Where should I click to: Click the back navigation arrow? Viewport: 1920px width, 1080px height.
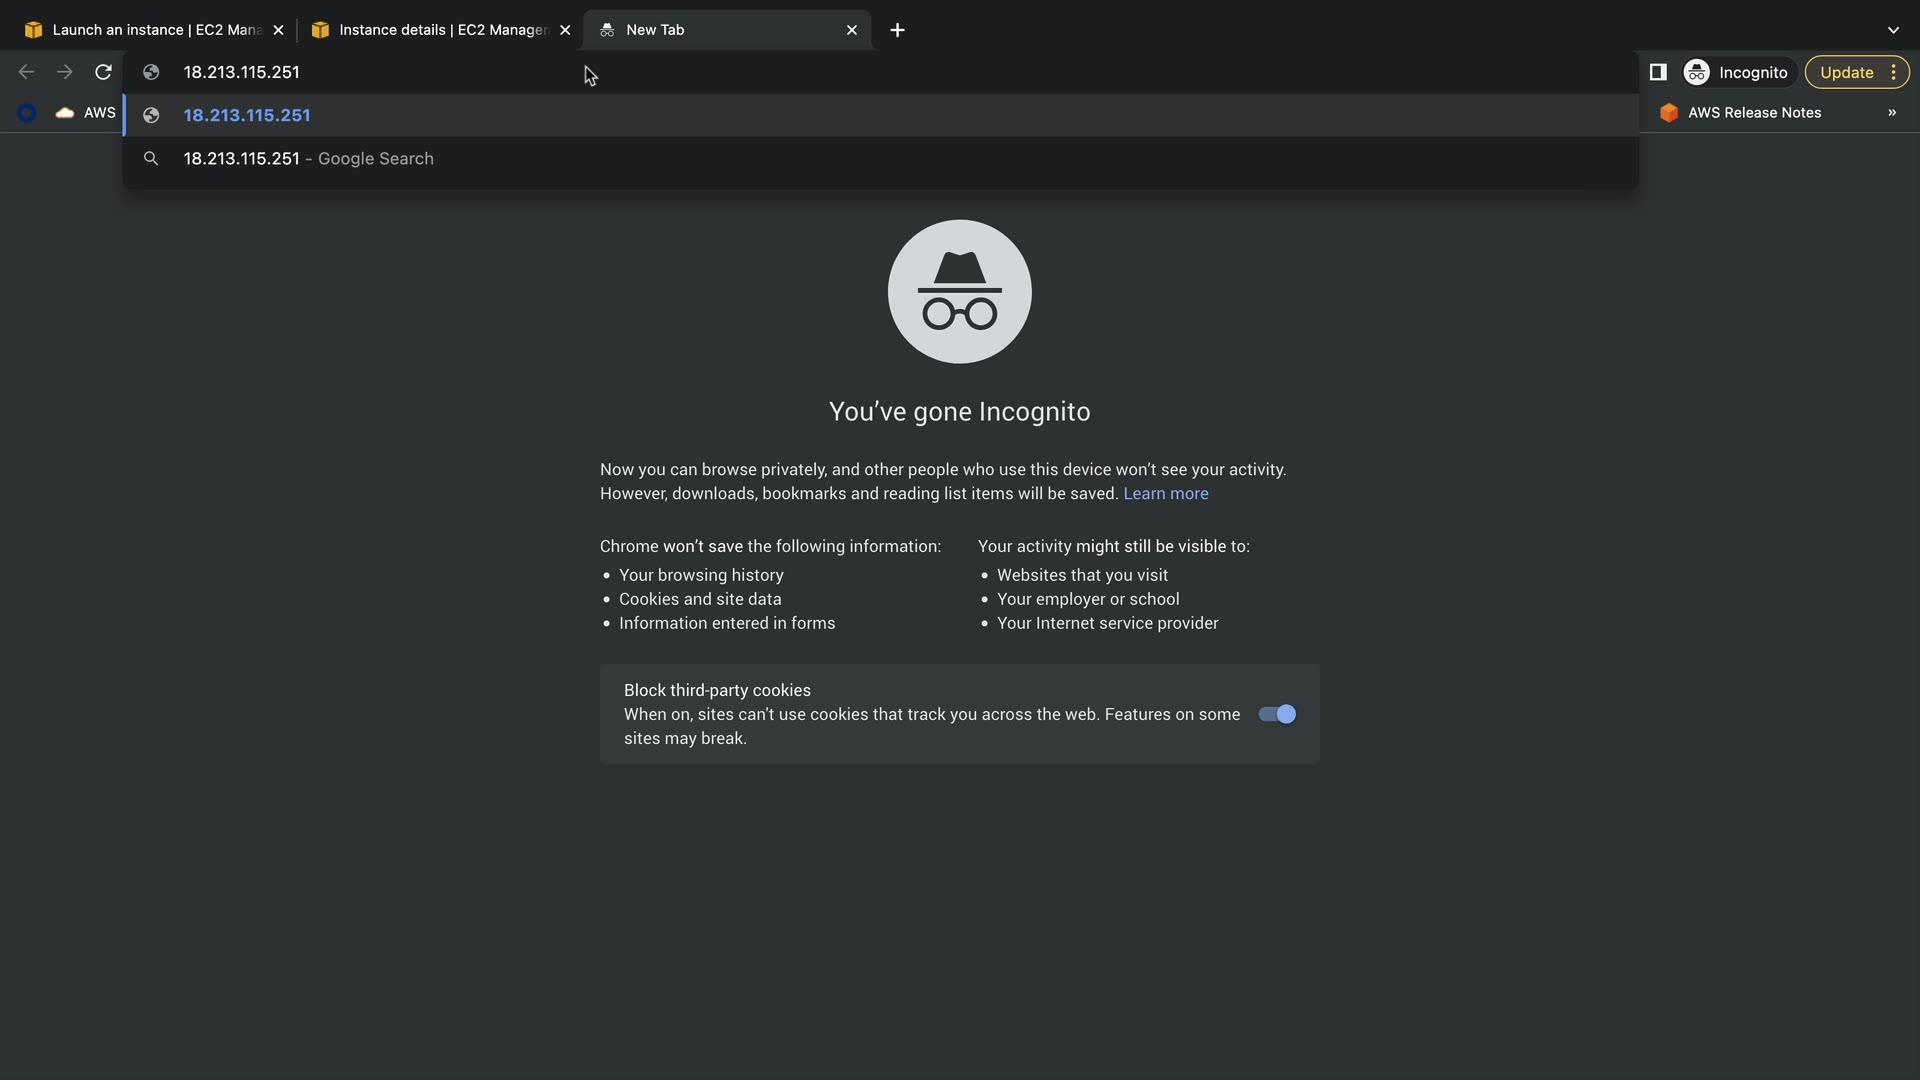[27, 72]
